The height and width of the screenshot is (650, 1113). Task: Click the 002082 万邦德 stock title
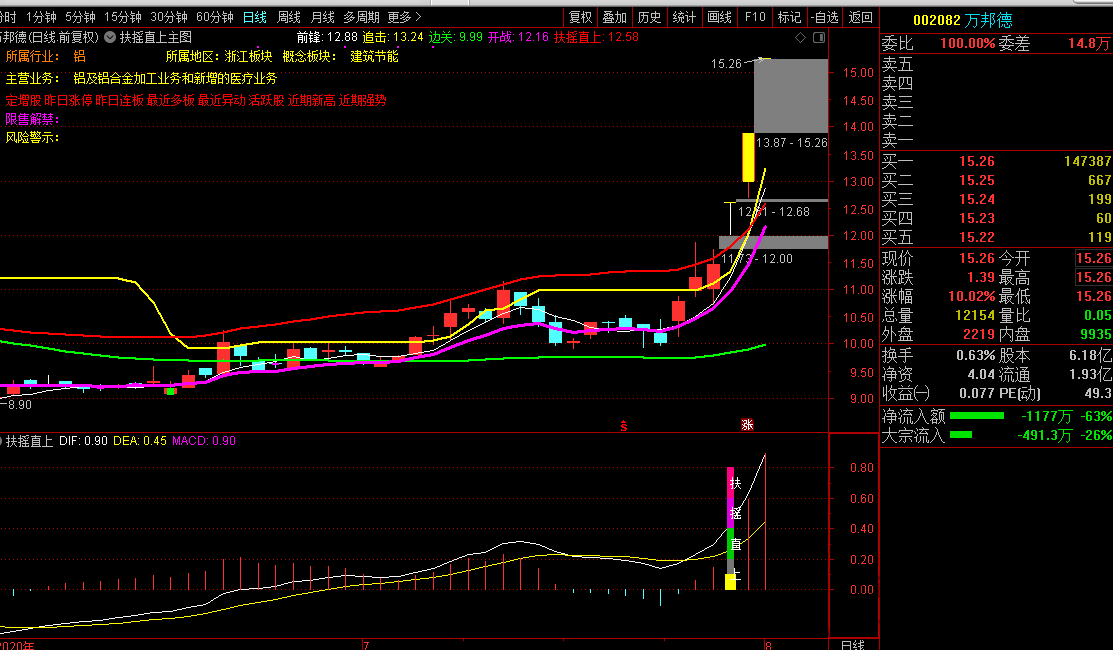click(x=961, y=19)
